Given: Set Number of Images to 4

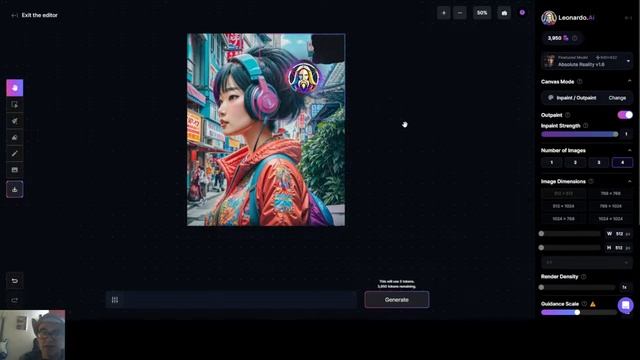Looking at the screenshot, I should click(x=622, y=162).
